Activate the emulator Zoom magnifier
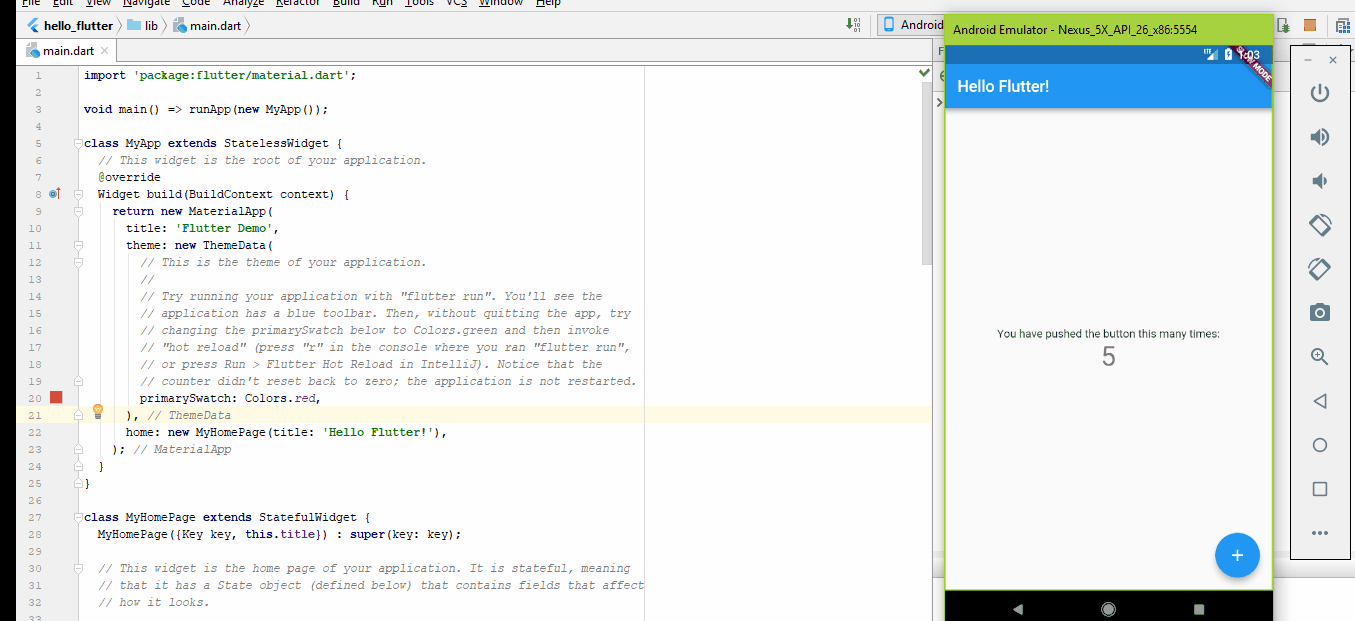The image size is (1355, 621). pyautogui.click(x=1320, y=357)
